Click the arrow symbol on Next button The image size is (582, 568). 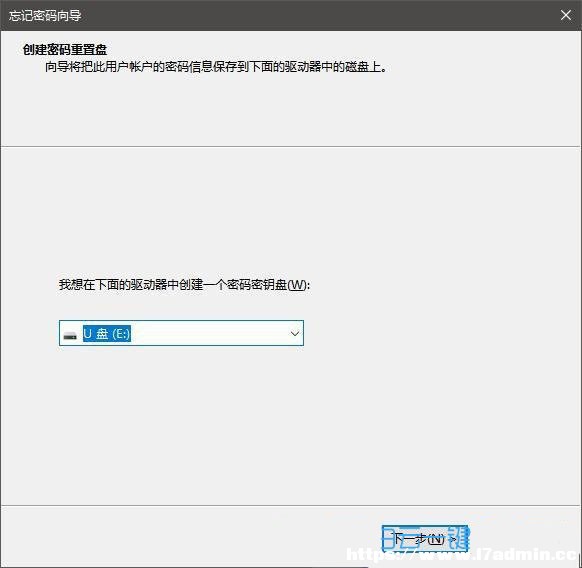point(453,539)
